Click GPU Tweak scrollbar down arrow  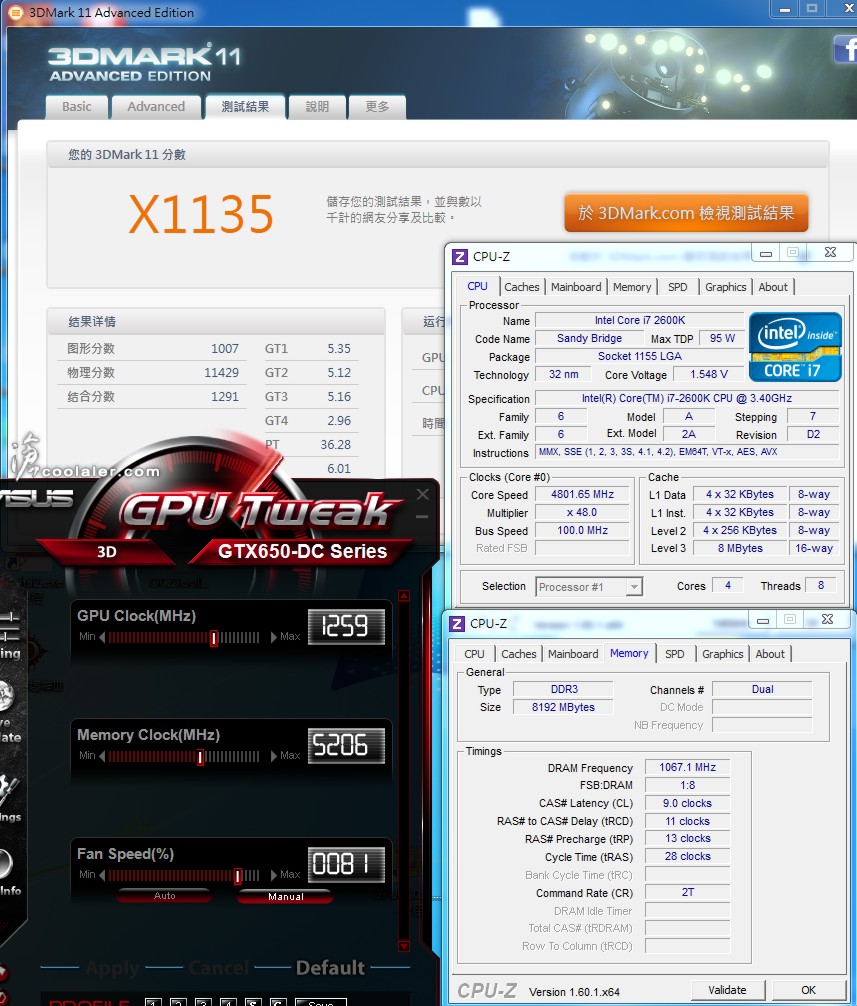pyautogui.click(x=404, y=946)
